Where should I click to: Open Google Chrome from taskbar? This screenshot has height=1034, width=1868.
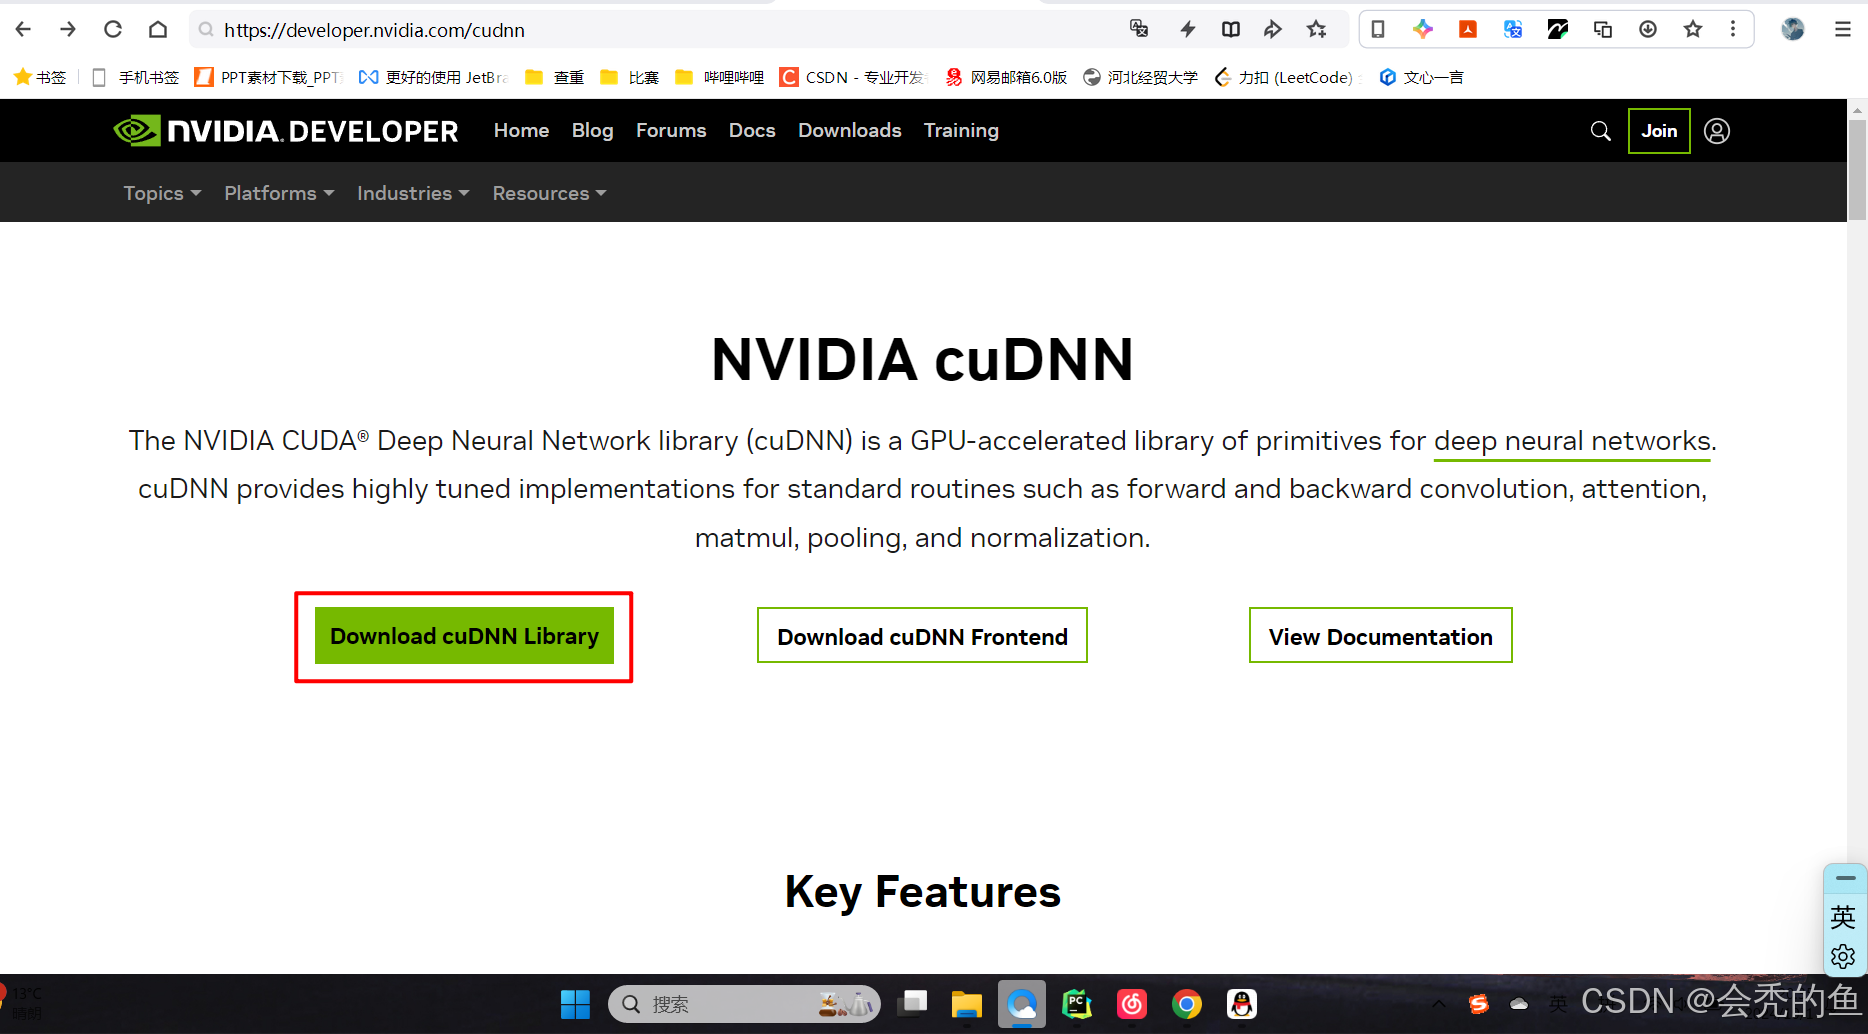click(x=1187, y=1004)
